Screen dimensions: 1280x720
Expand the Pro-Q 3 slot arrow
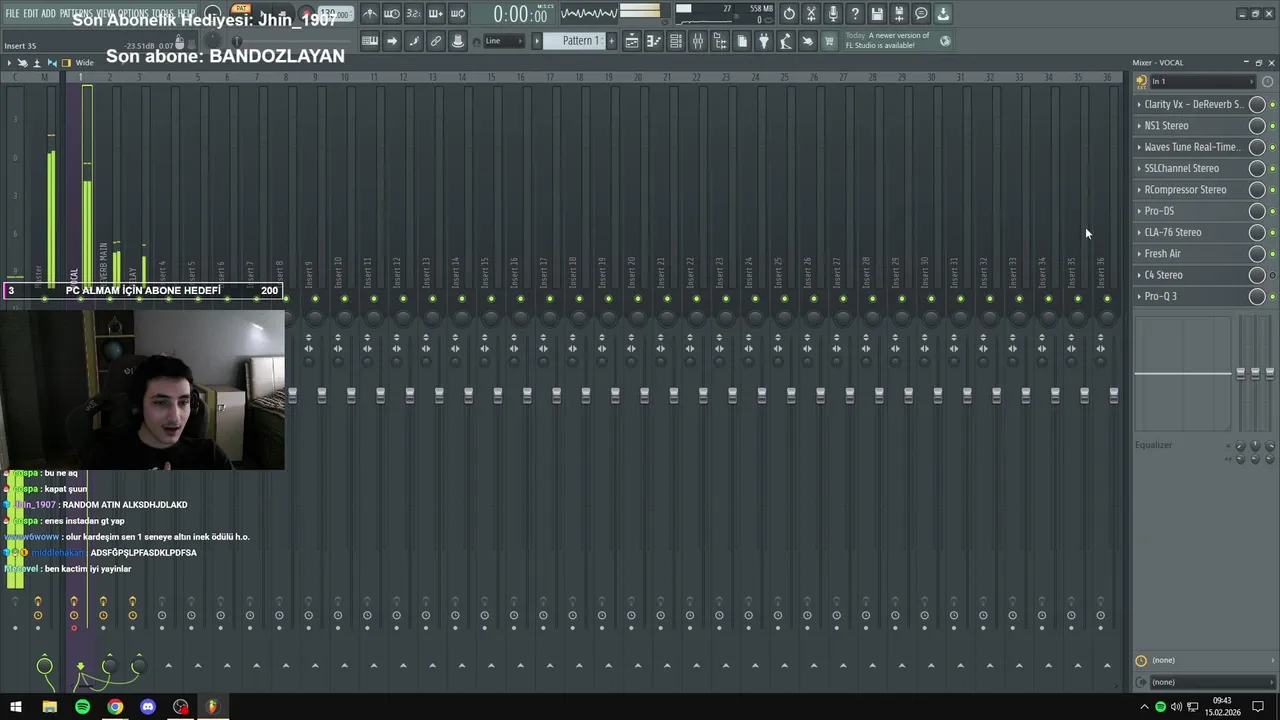(x=1139, y=296)
